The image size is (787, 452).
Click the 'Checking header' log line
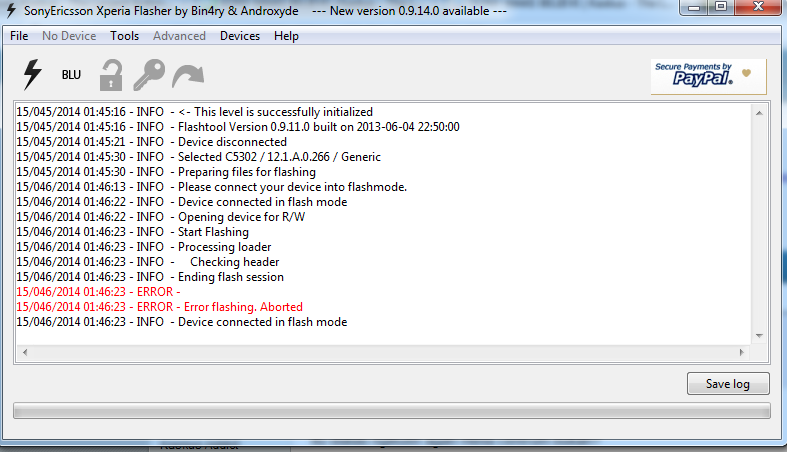(148, 262)
